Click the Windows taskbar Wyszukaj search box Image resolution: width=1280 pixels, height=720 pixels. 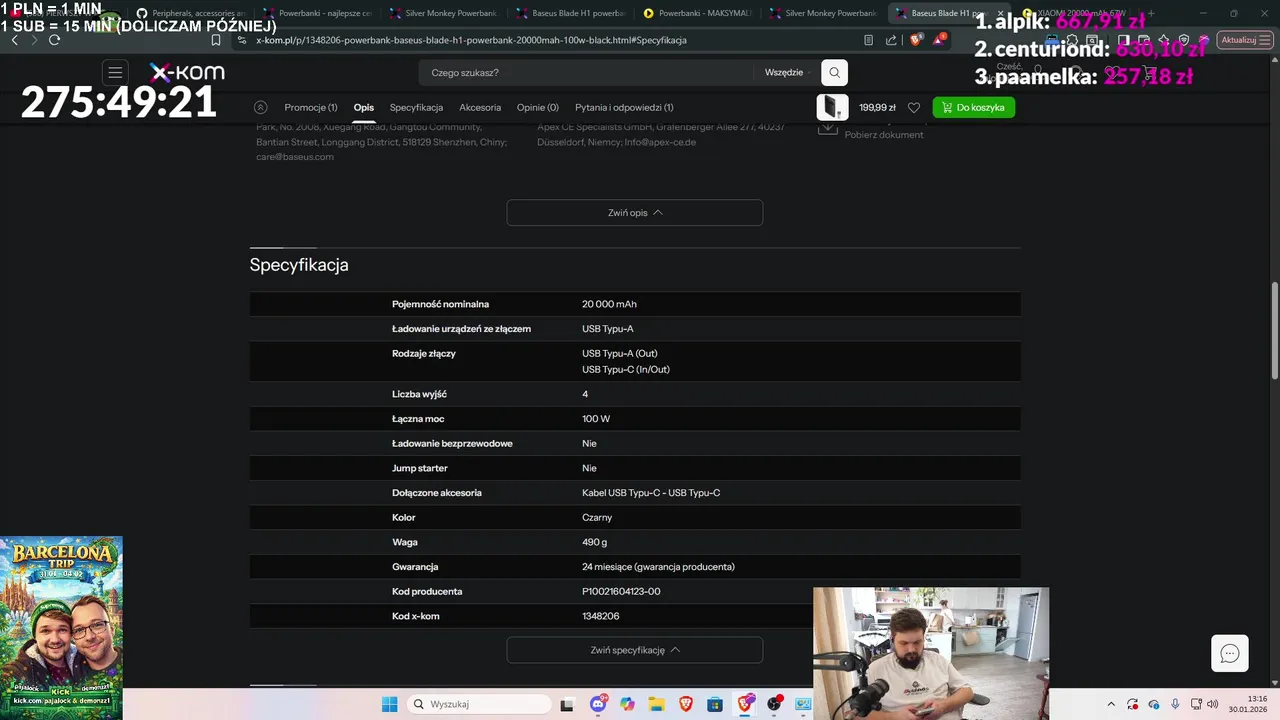pos(479,704)
